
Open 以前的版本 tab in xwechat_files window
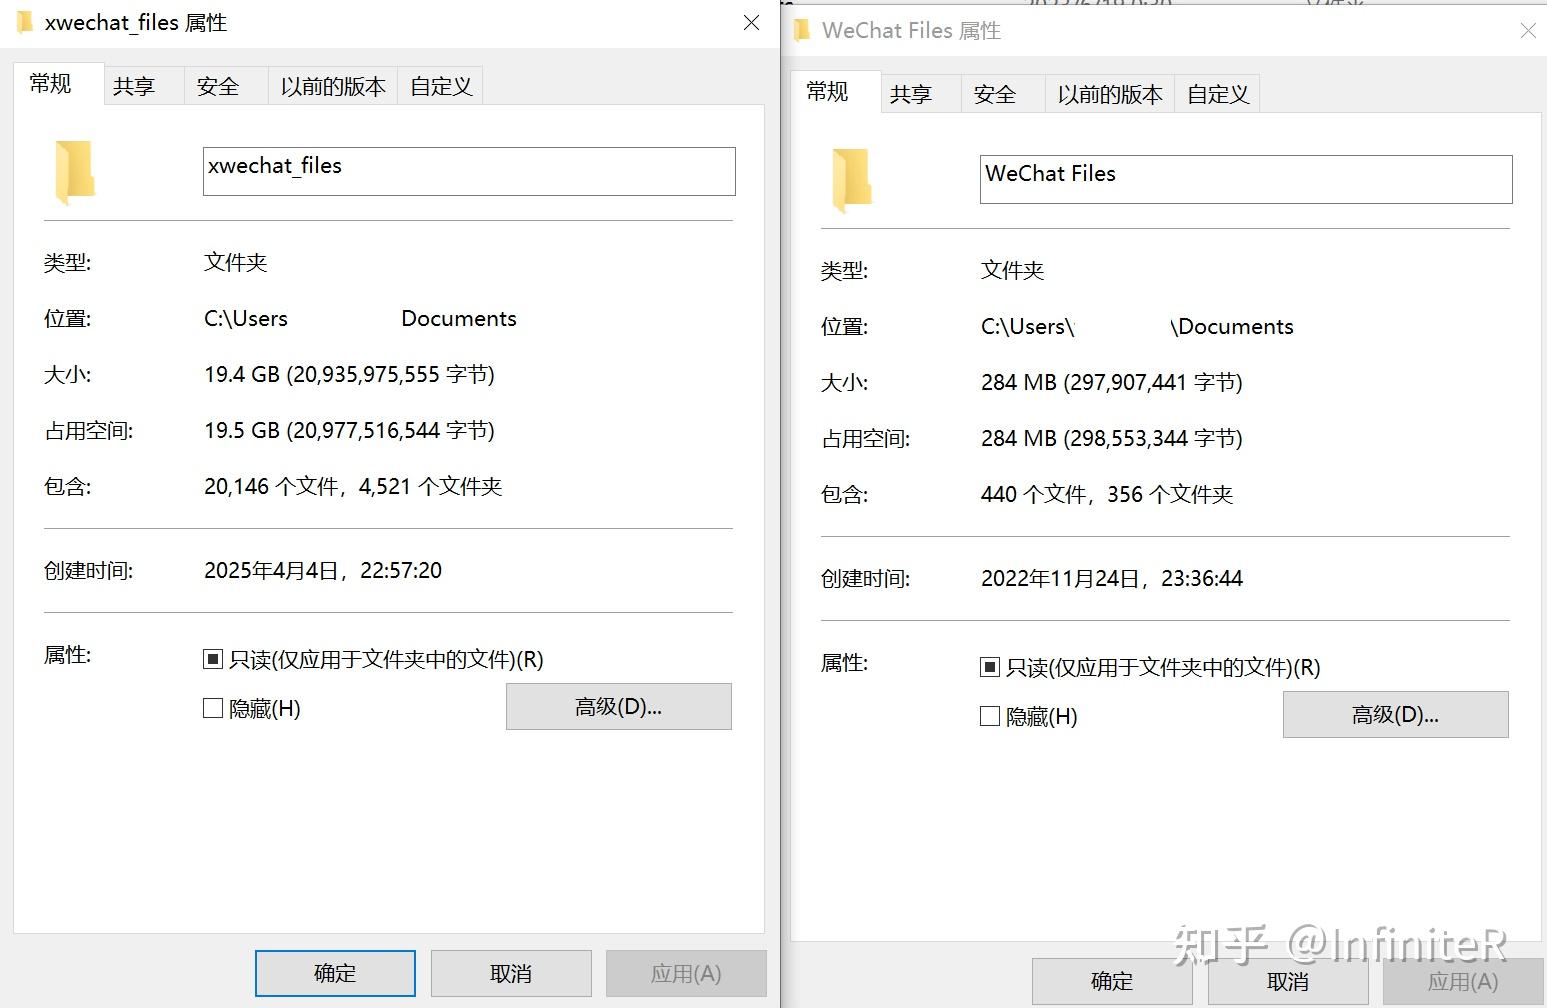click(332, 86)
